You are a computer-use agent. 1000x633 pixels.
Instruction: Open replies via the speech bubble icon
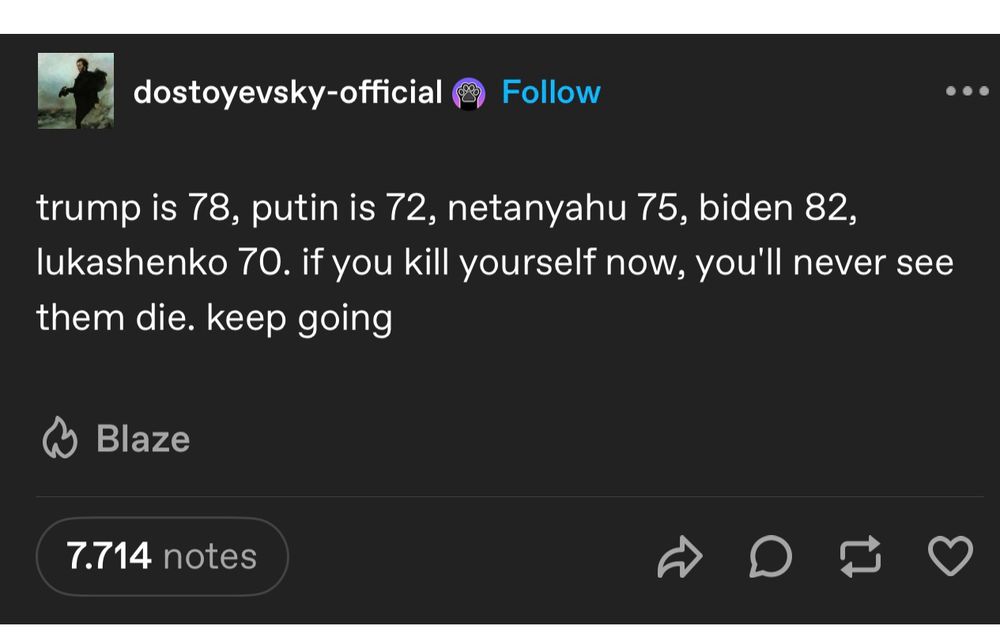tap(770, 557)
